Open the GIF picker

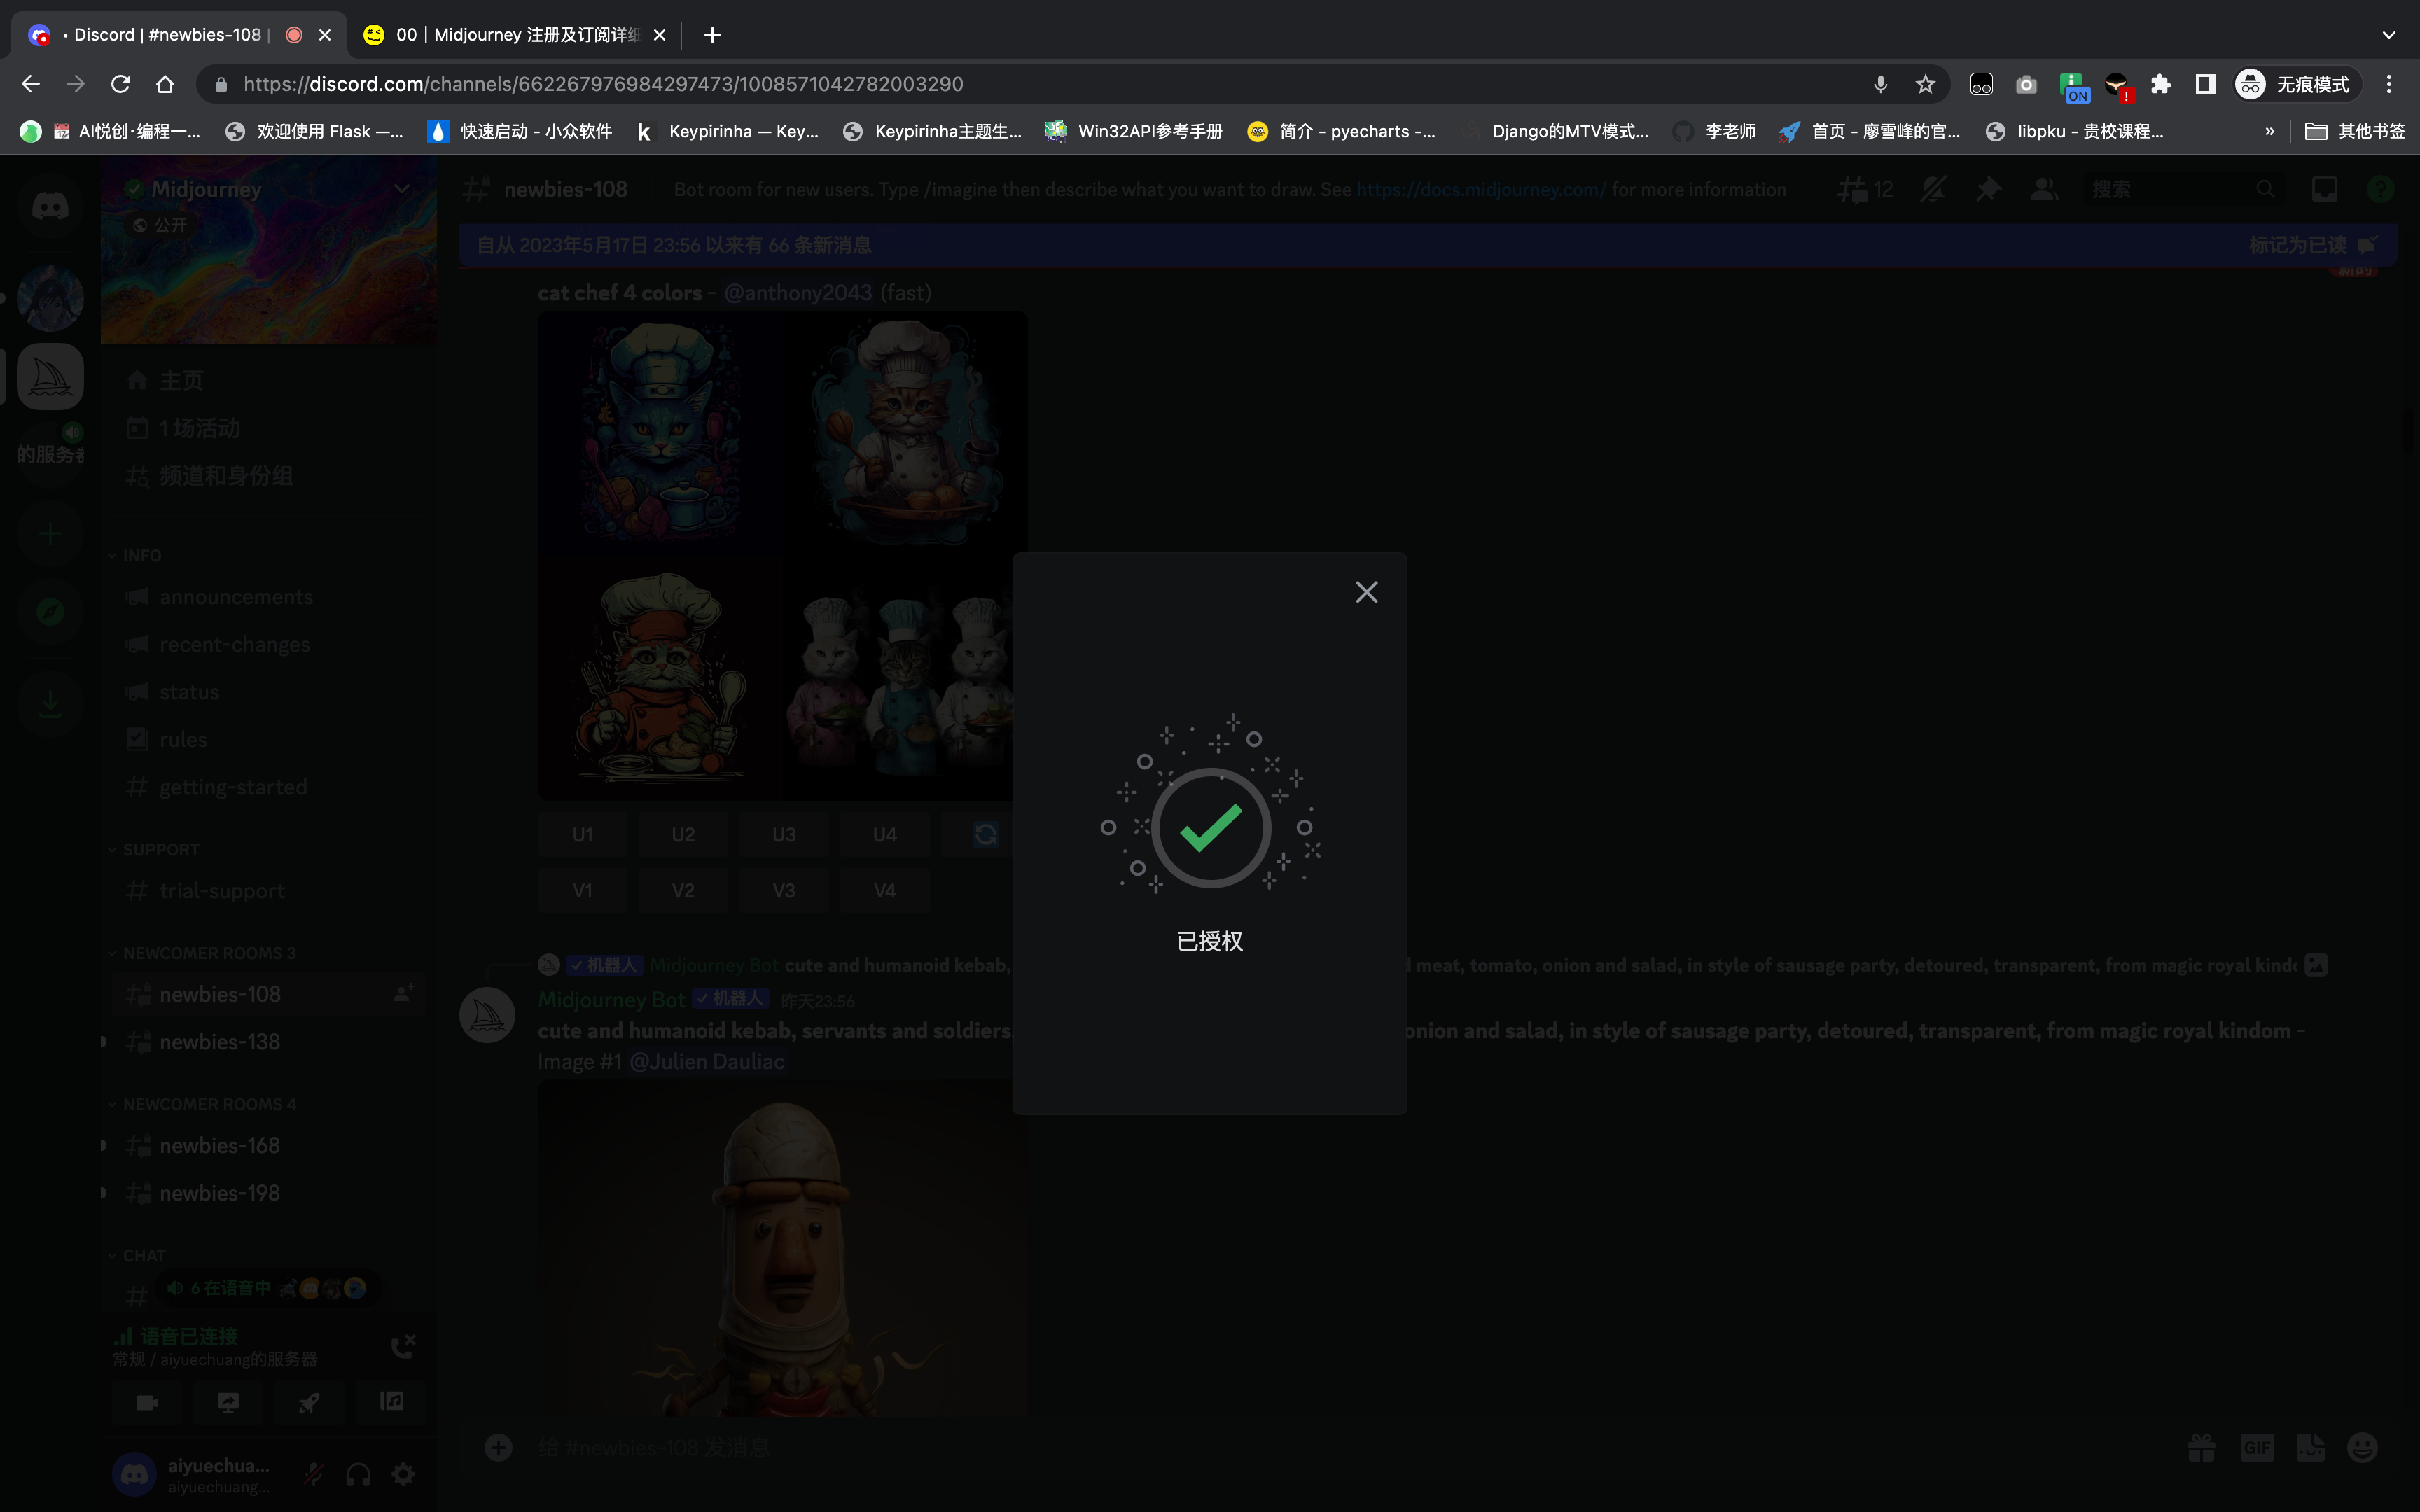click(2257, 1447)
